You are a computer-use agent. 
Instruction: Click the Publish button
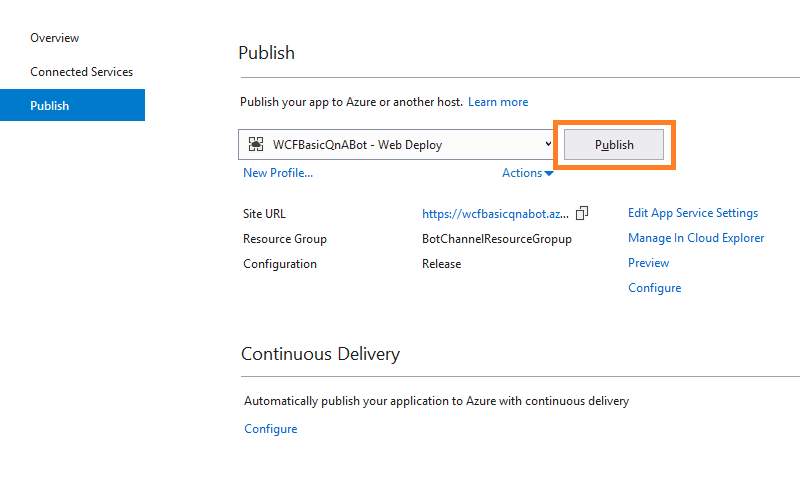tap(614, 145)
